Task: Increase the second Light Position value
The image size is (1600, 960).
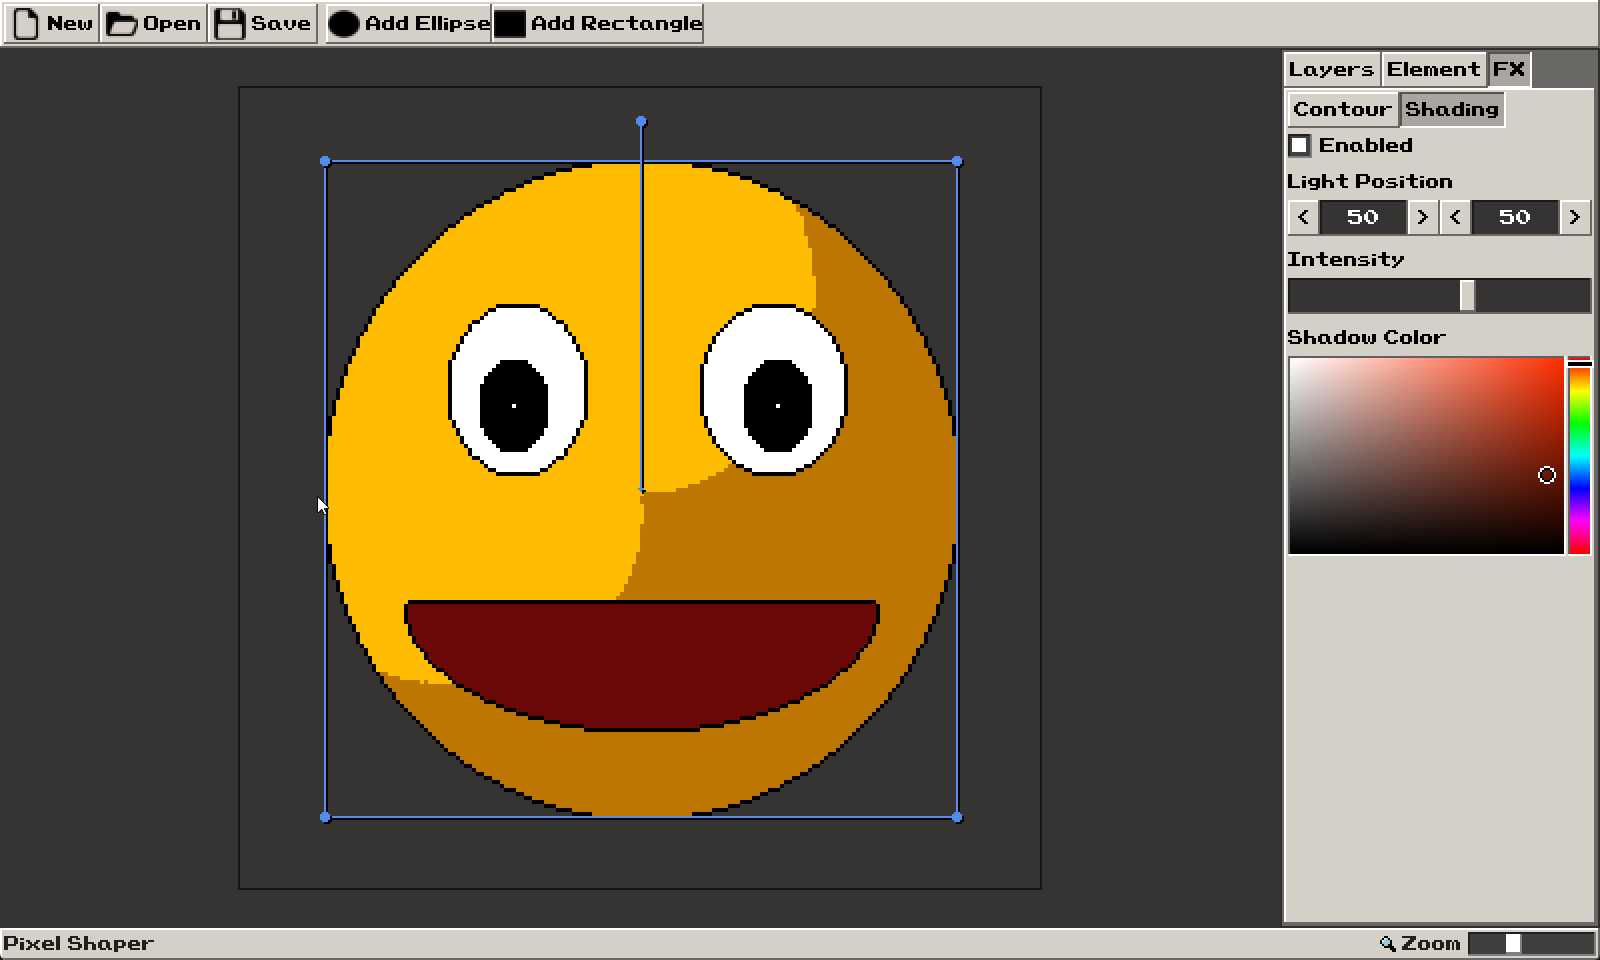Action: [1574, 217]
